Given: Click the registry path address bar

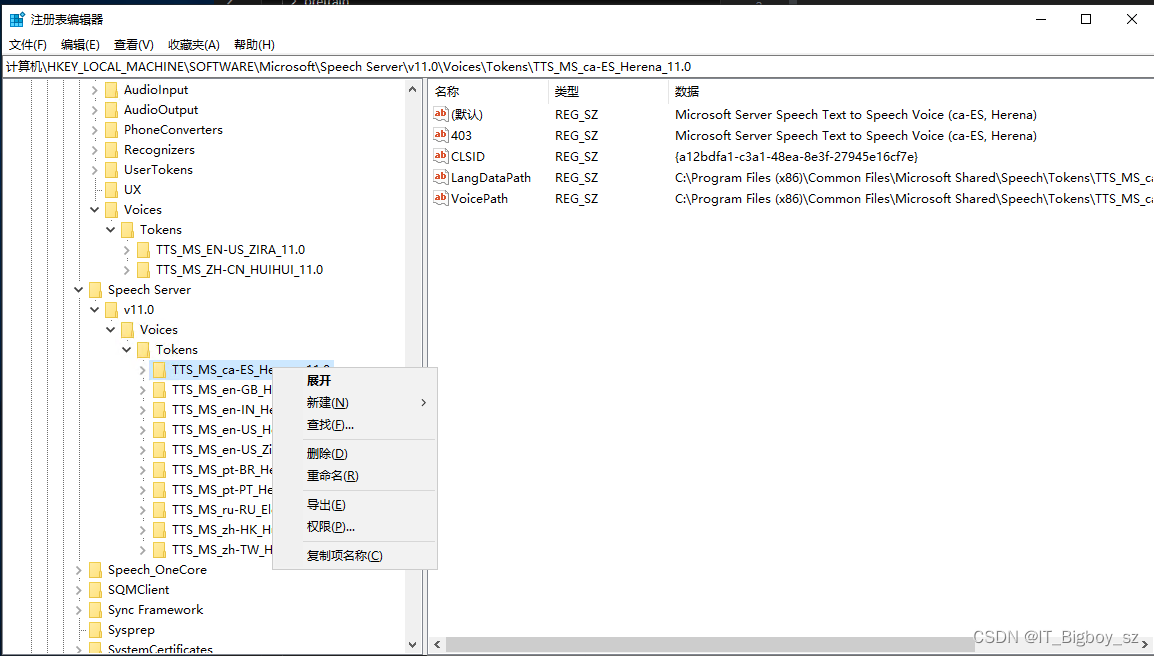Looking at the screenshot, I should click(400, 66).
